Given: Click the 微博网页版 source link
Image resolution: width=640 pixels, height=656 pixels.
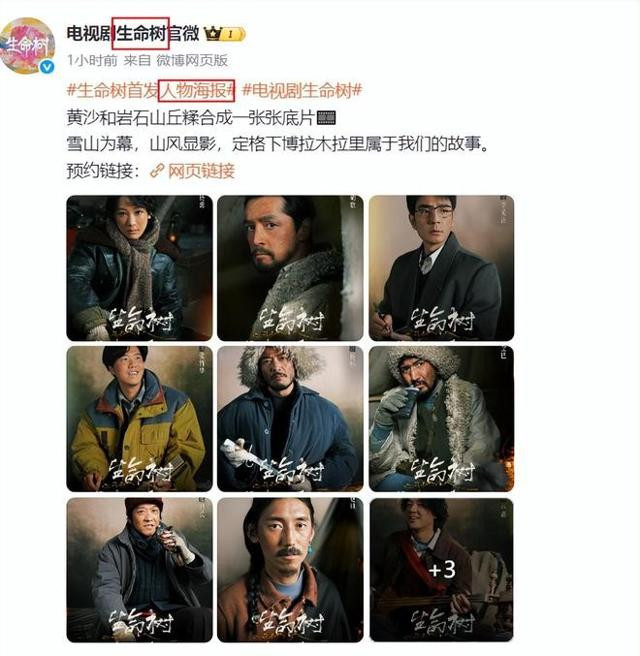Looking at the screenshot, I should pyautogui.click(x=192, y=61).
